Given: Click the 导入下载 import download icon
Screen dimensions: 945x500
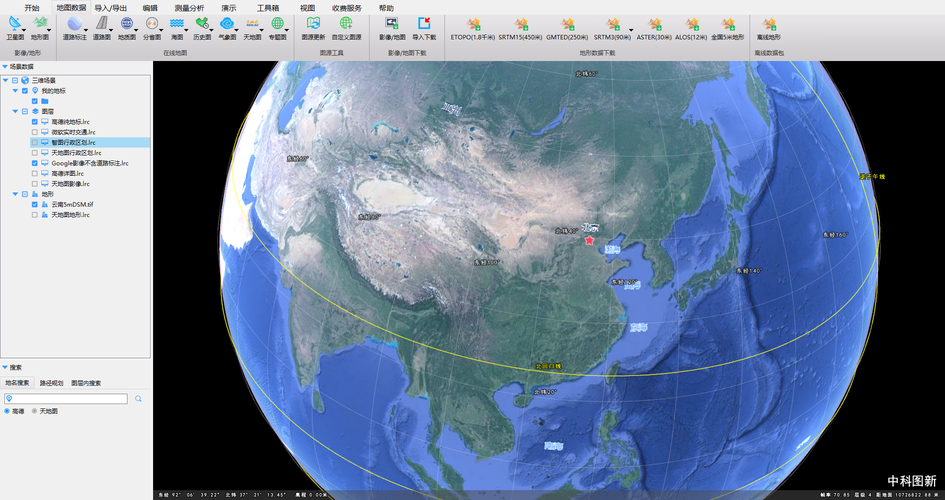Looking at the screenshot, I should click(x=424, y=25).
